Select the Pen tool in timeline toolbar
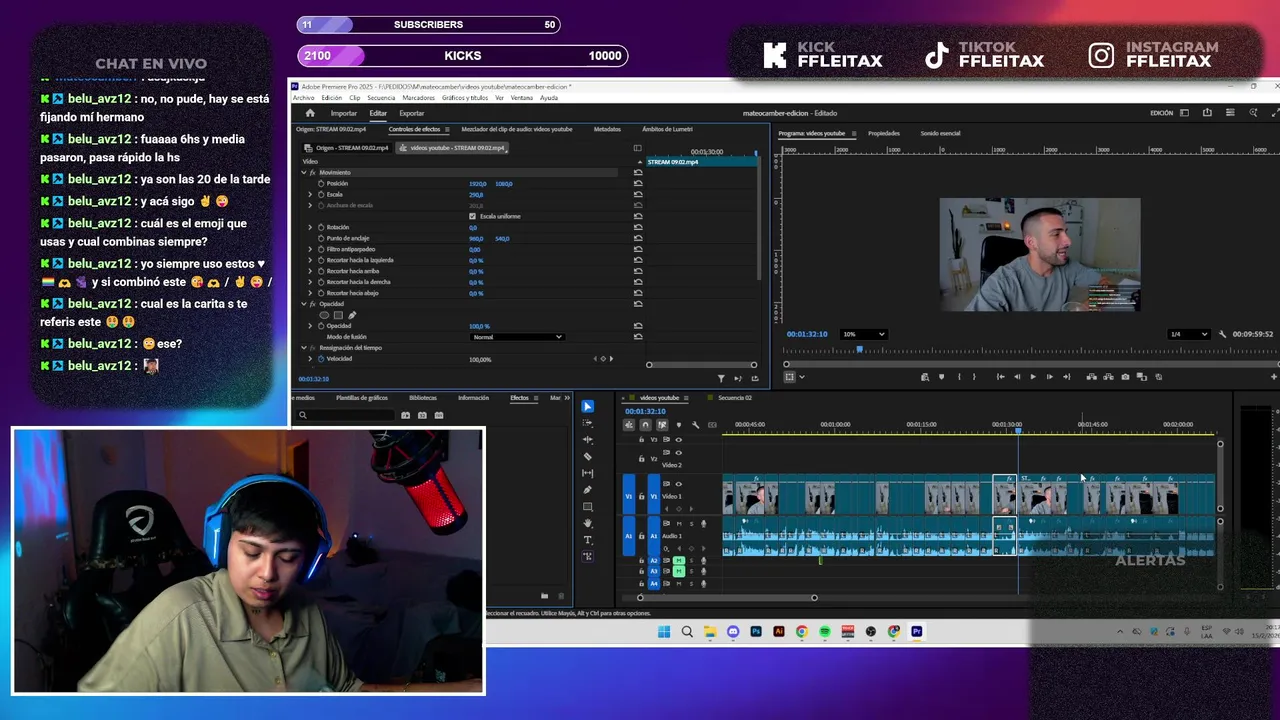1280x720 pixels. pos(588,490)
